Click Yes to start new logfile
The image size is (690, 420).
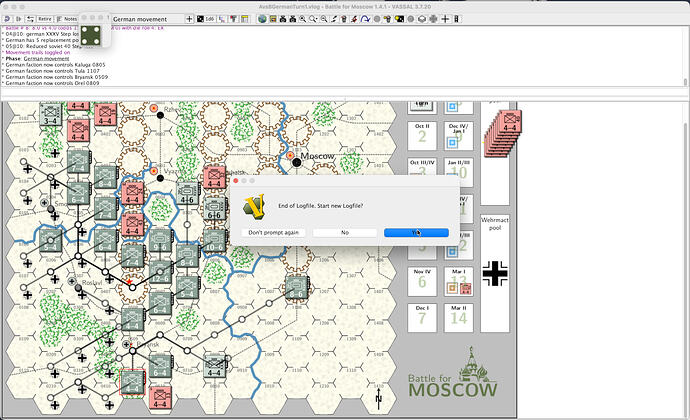(416, 232)
